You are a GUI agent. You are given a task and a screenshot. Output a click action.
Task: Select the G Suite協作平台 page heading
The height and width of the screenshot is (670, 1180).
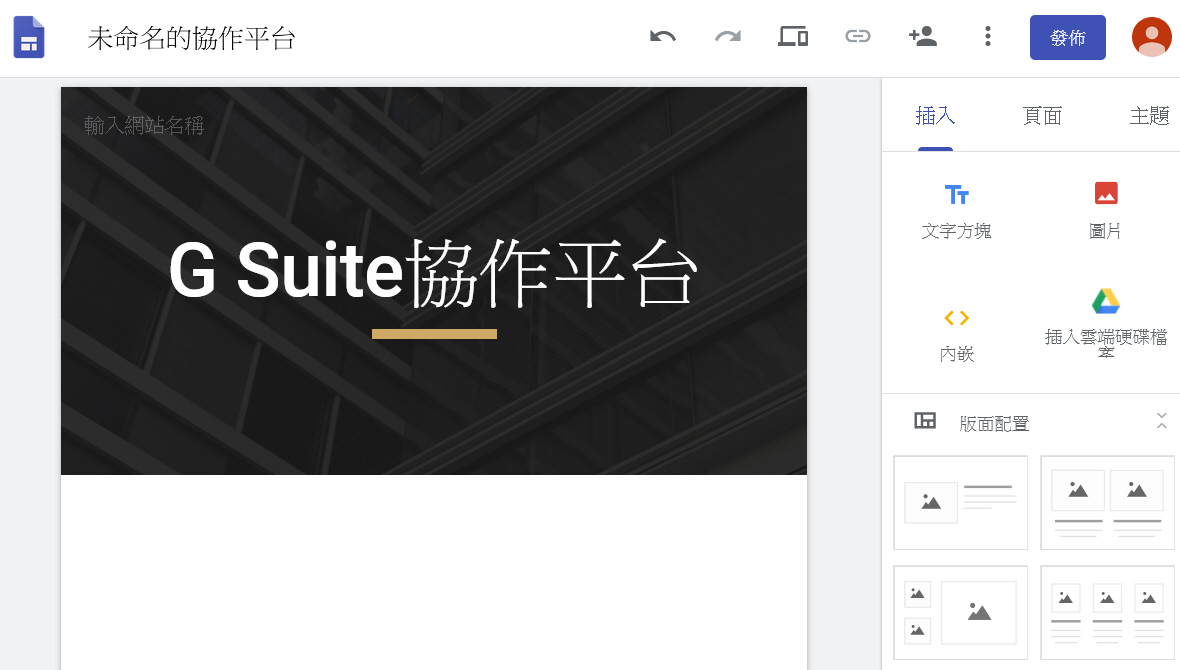point(433,273)
